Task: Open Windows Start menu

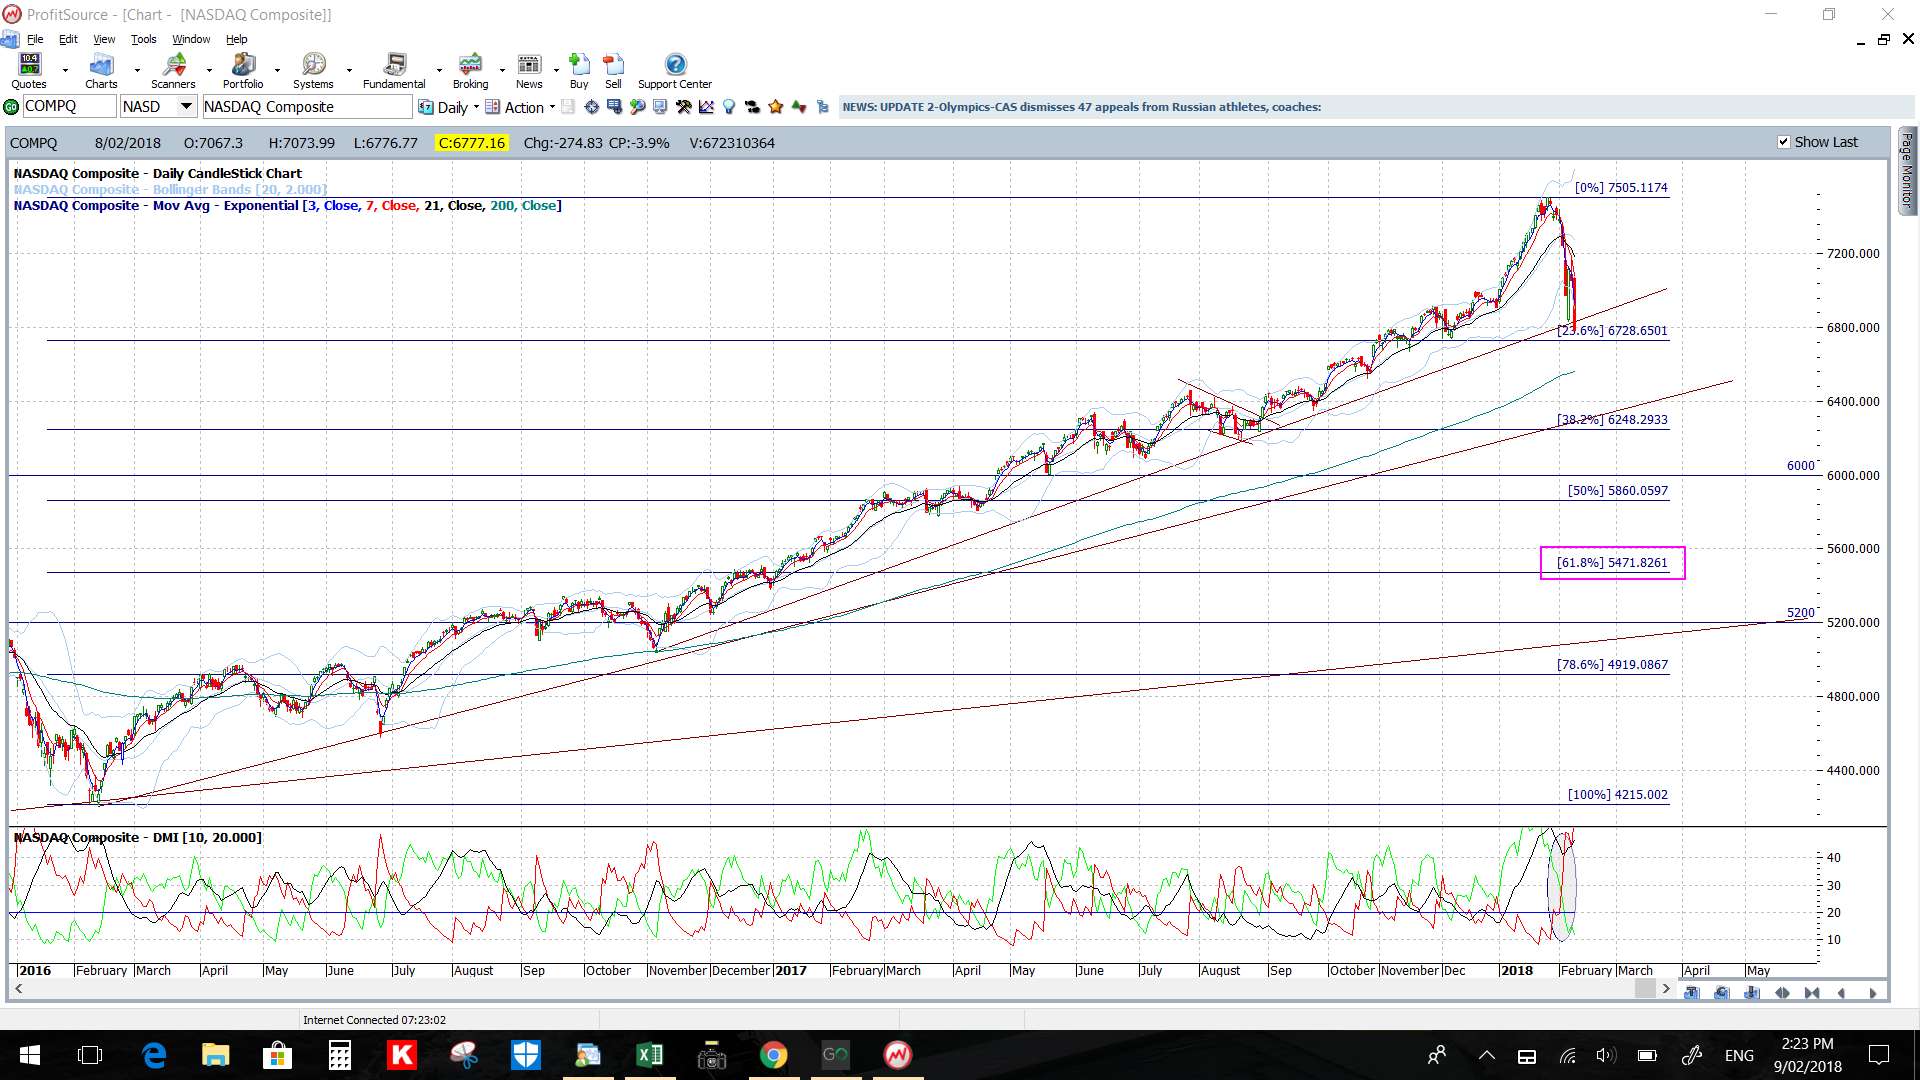Action: tap(29, 1055)
